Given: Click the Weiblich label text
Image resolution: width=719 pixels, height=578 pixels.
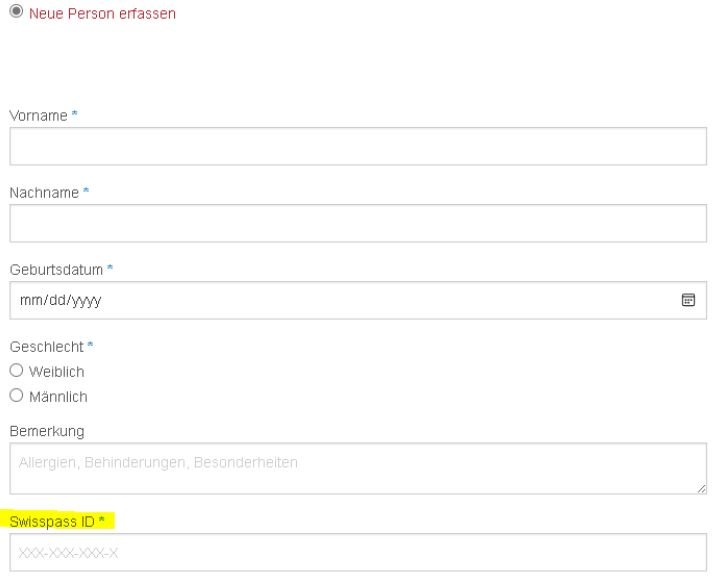Looking at the screenshot, I should [56, 371].
